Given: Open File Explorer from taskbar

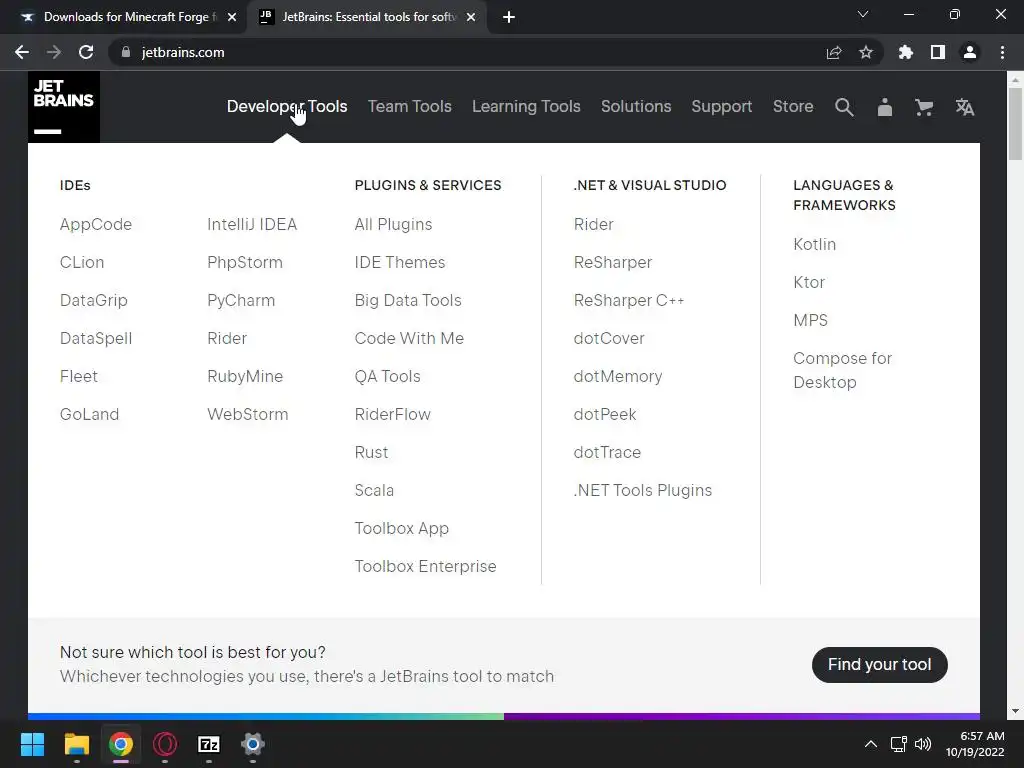Looking at the screenshot, I should click(76, 744).
